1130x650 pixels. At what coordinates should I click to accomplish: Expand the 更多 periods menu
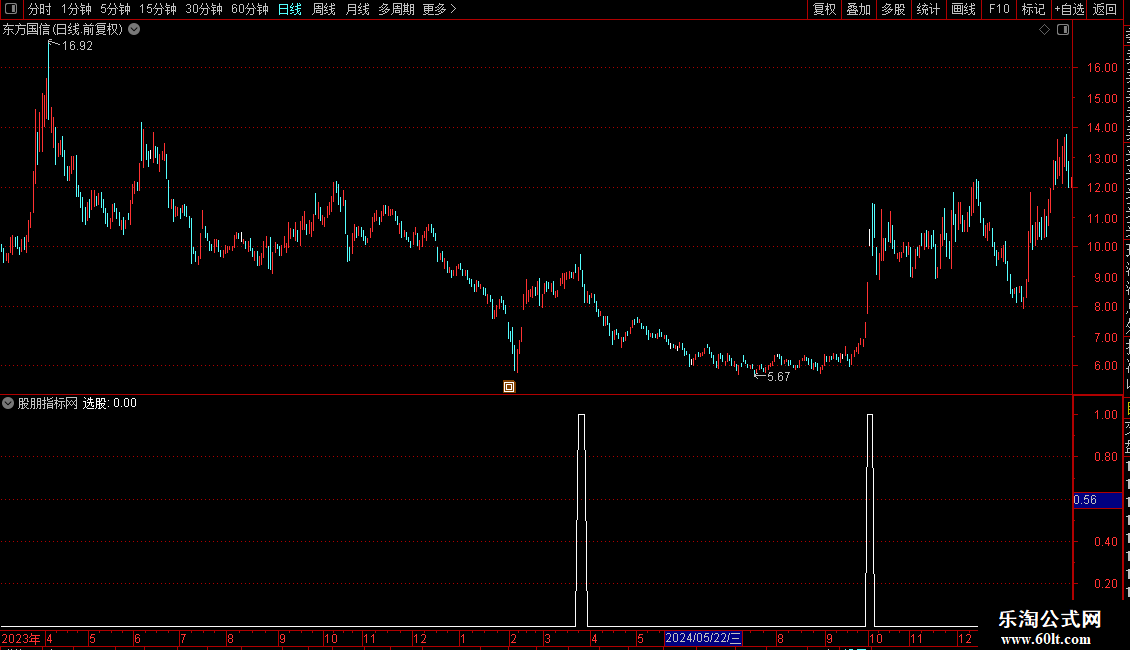(x=439, y=9)
